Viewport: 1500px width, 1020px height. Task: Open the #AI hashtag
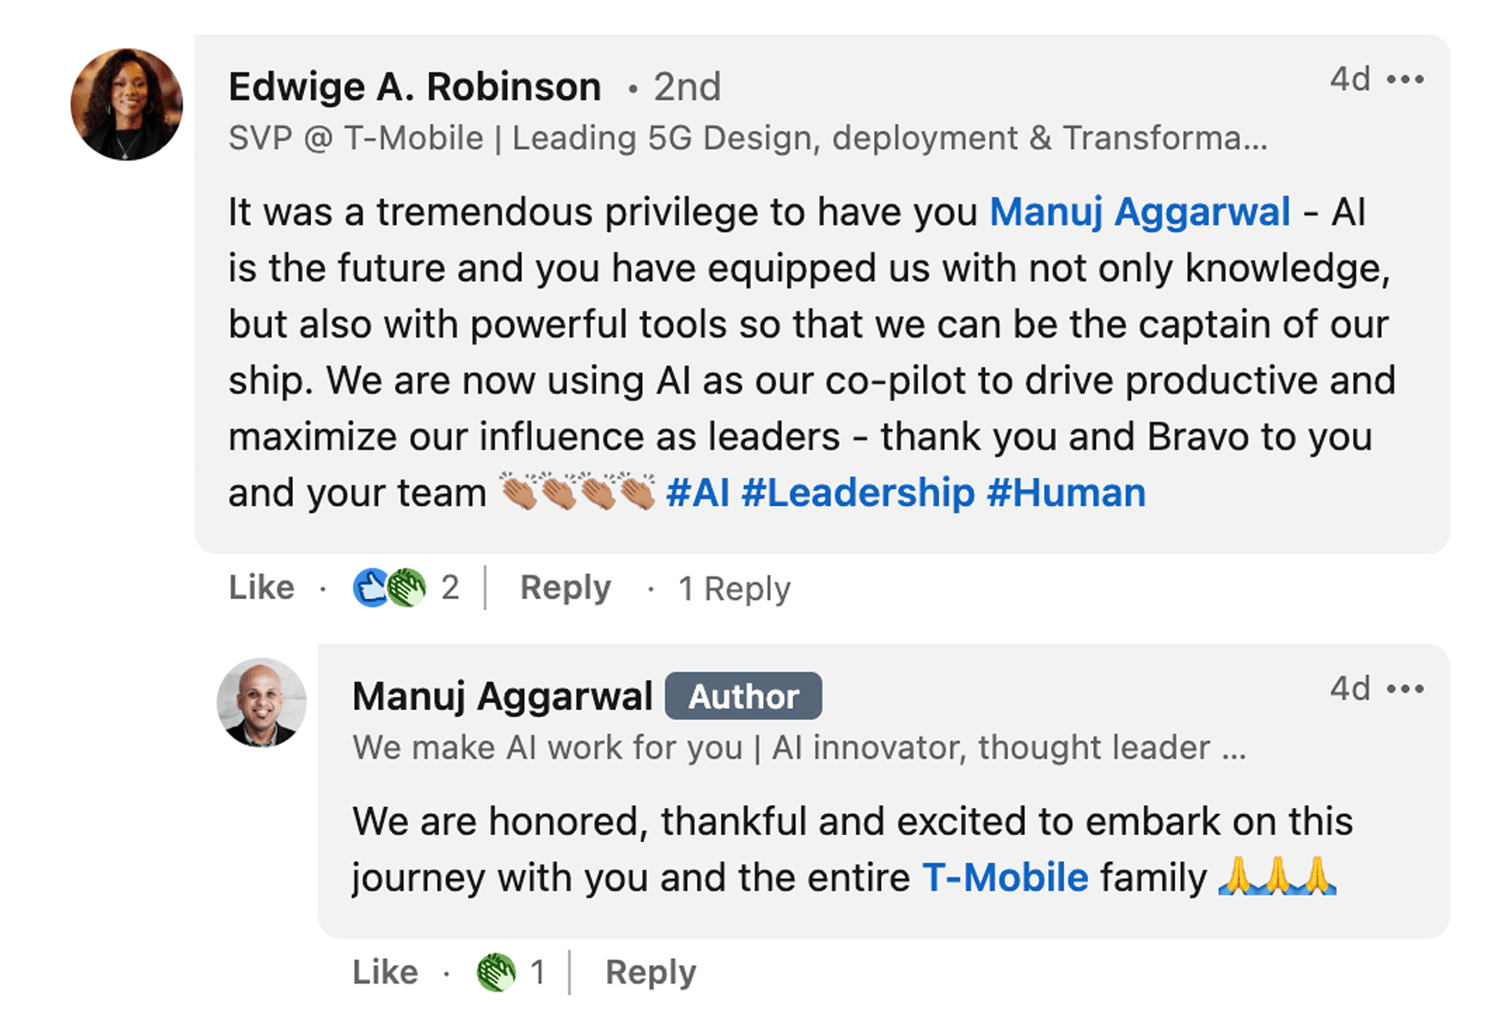click(697, 493)
